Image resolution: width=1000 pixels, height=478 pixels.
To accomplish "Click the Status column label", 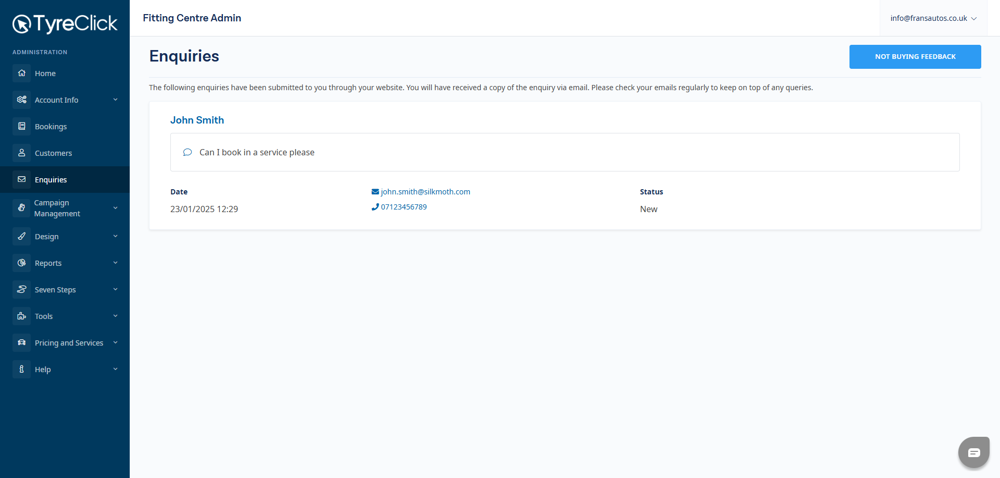I will pos(651,192).
